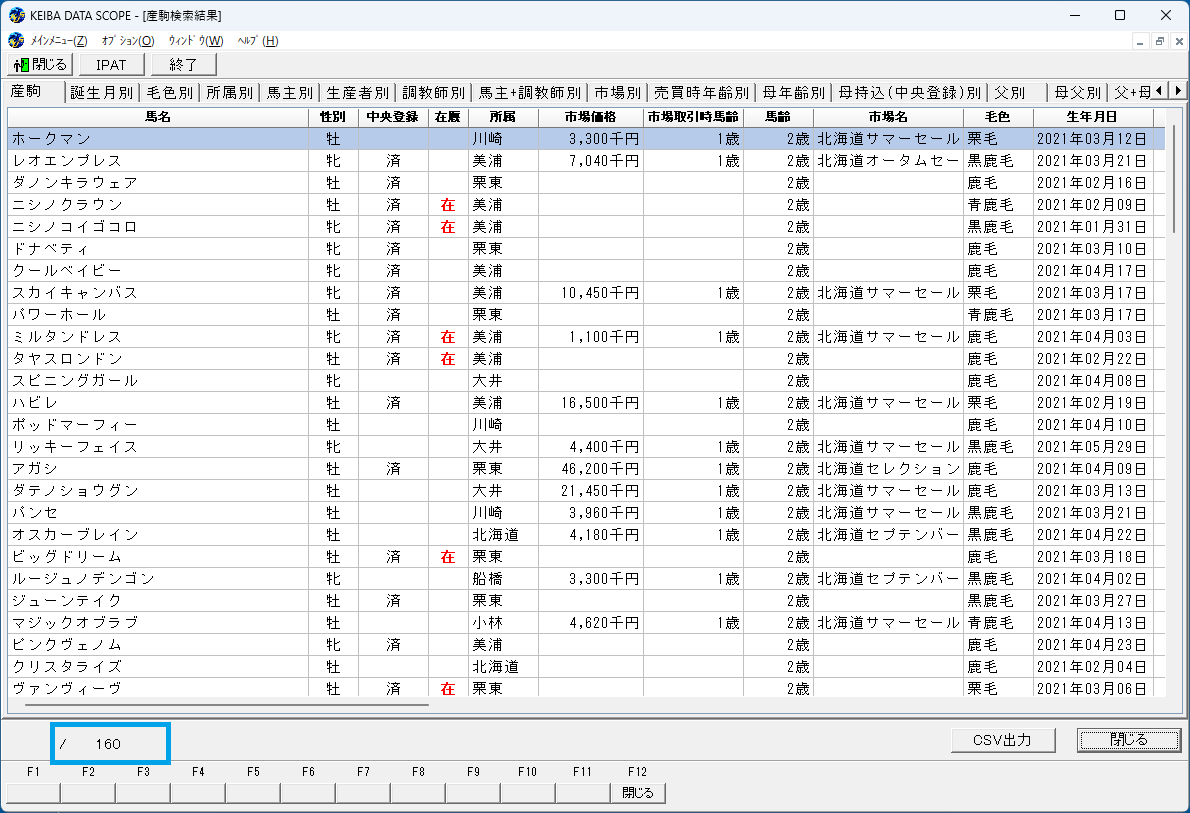
Task: Sort by the 所属 column header
Action: (503, 117)
